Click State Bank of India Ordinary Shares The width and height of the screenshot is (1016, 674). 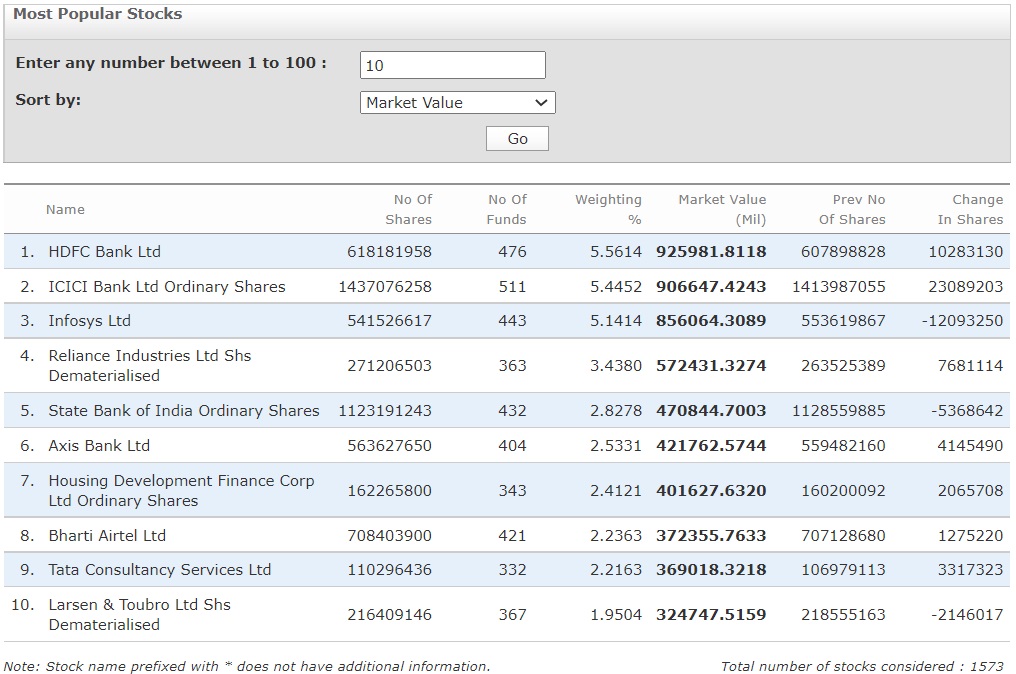pos(183,411)
